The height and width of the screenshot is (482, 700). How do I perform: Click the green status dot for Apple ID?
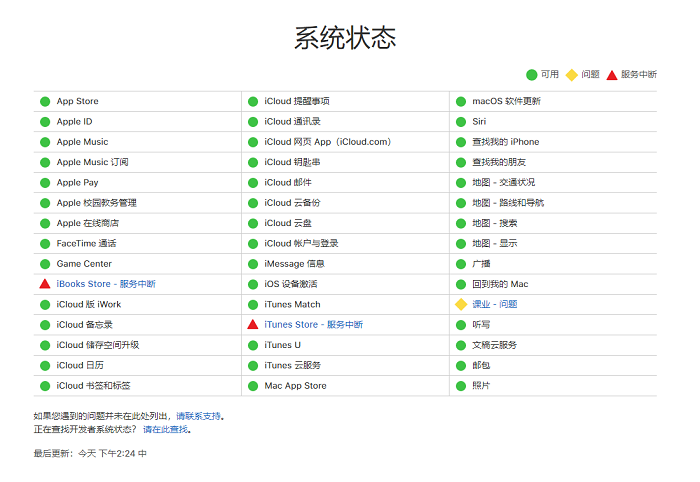click(45, 122)
